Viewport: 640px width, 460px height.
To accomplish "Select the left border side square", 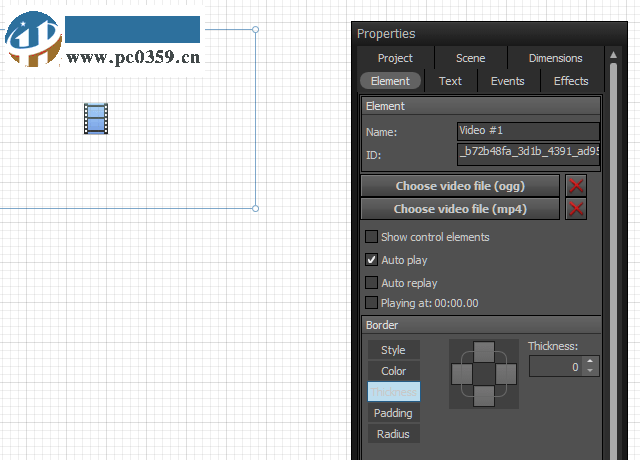I will point(462,374).
